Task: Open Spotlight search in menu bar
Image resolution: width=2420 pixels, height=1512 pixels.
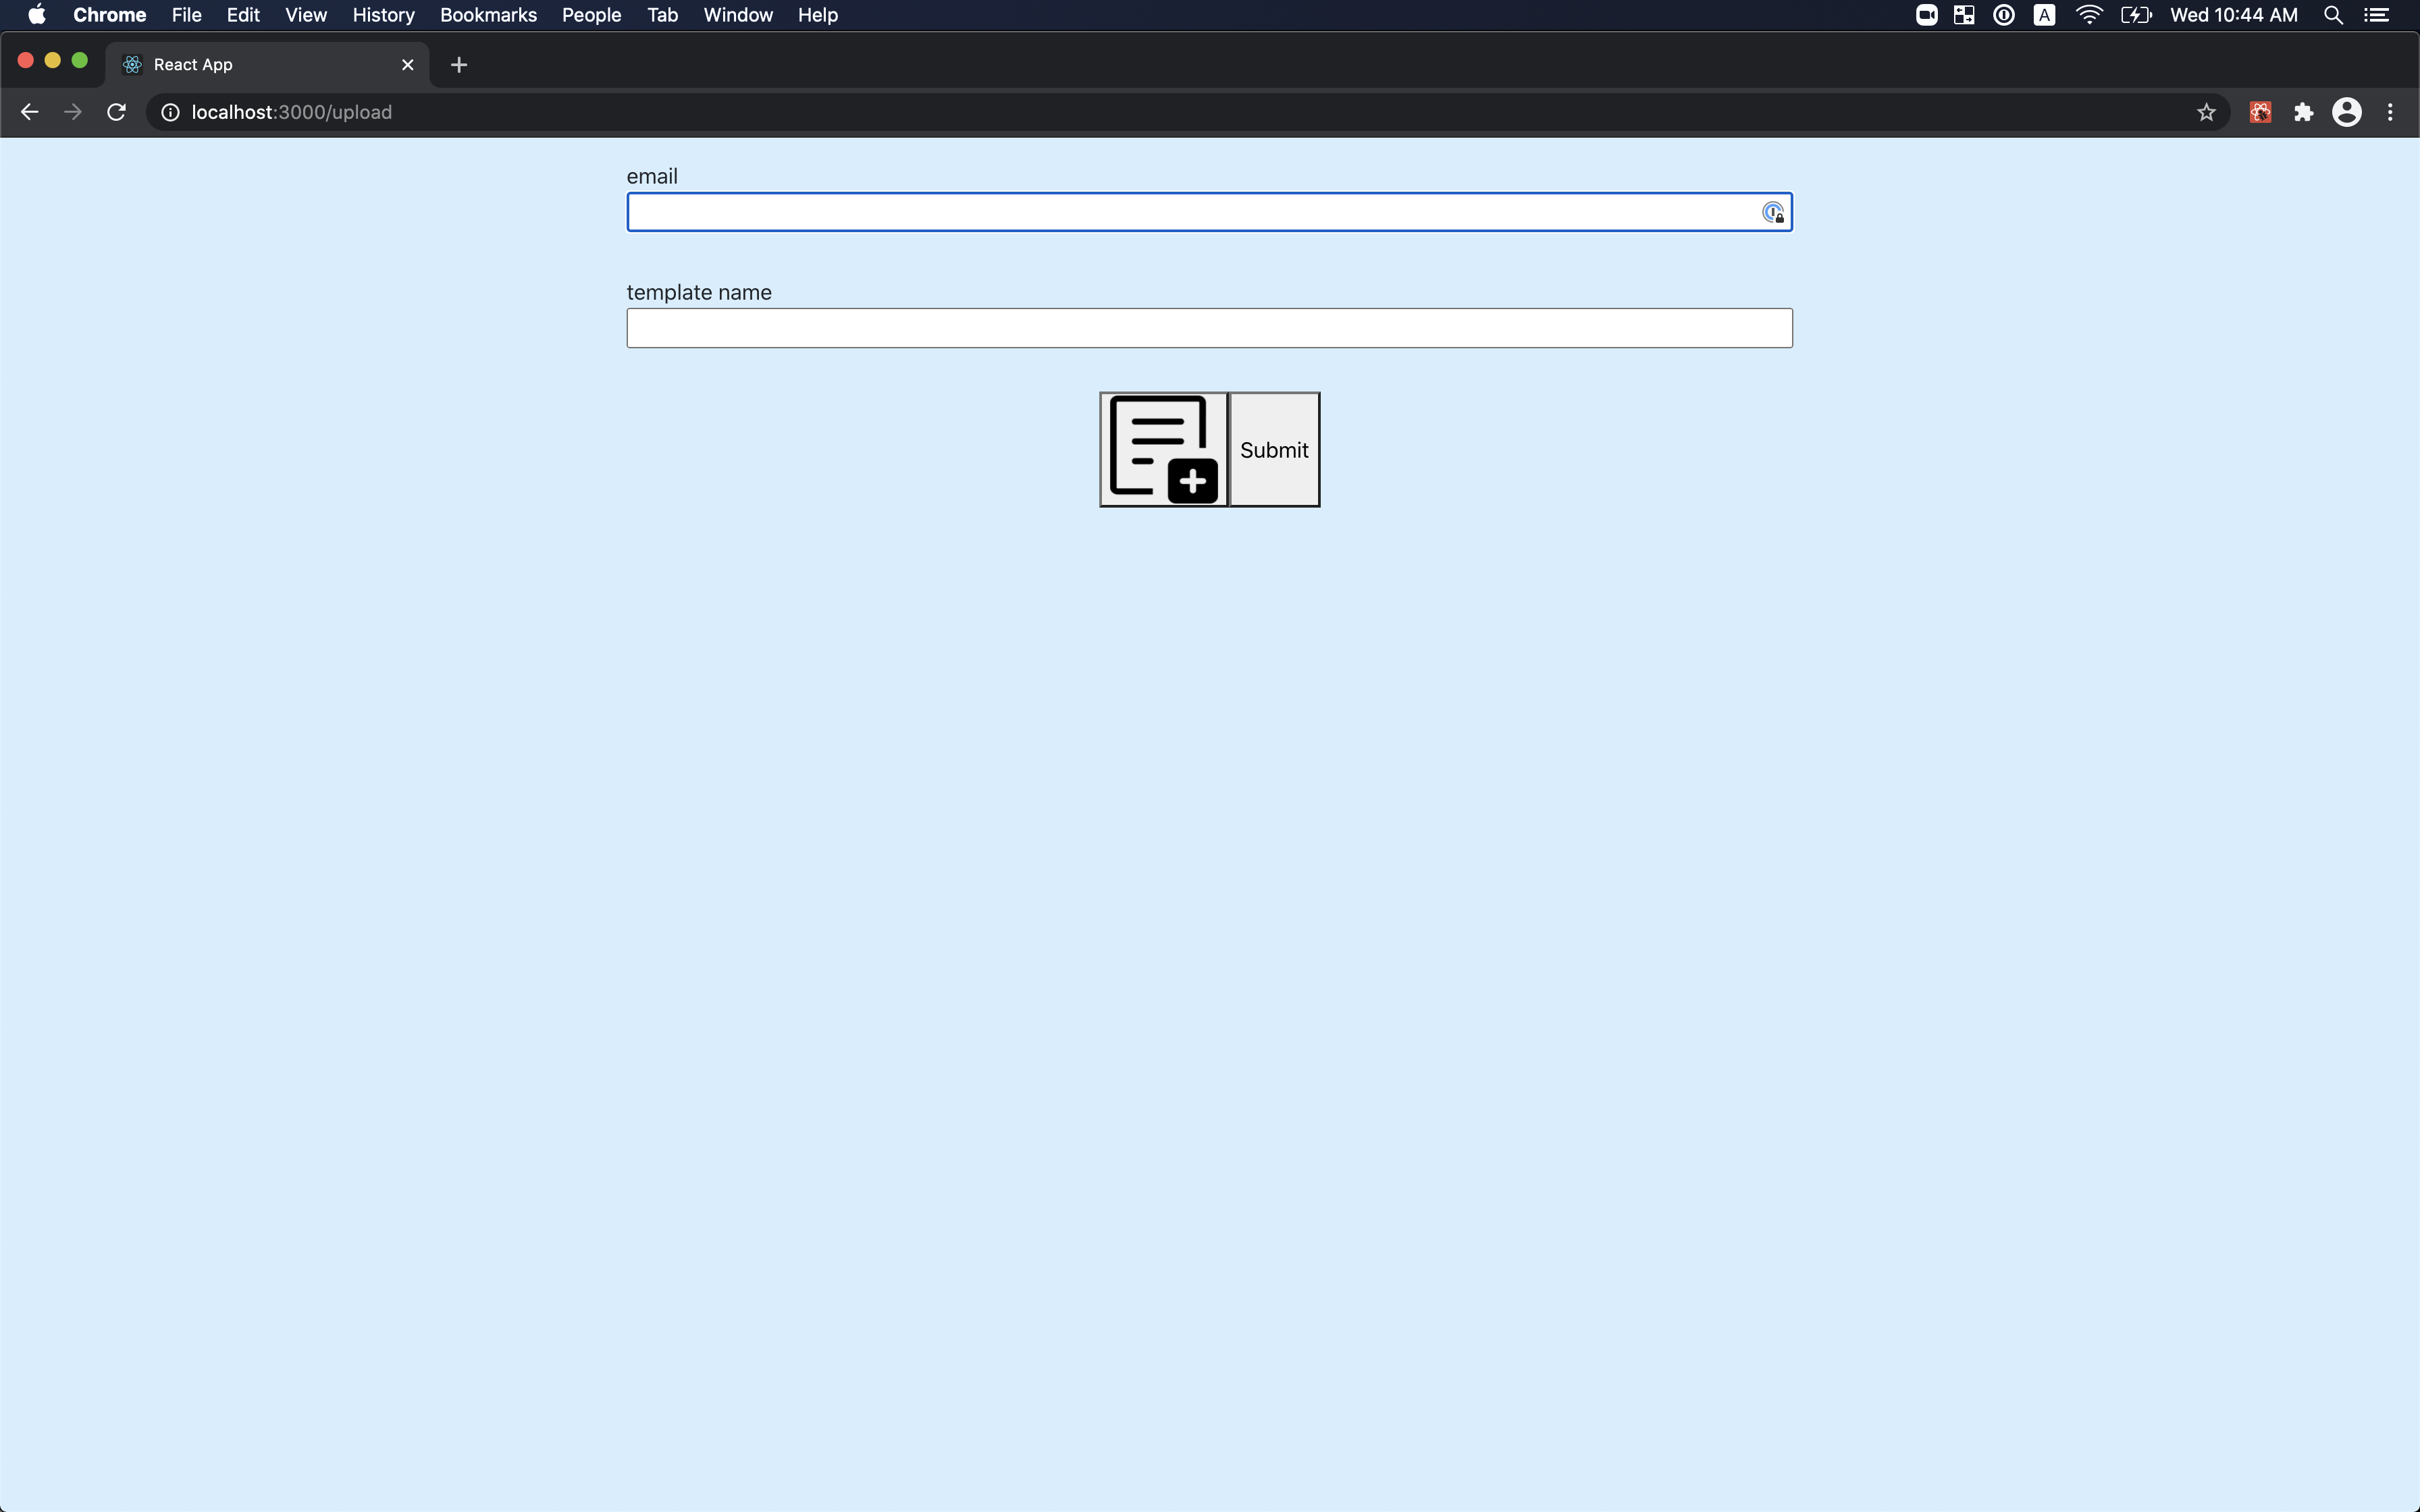Action: click(x=2332, y=15)
